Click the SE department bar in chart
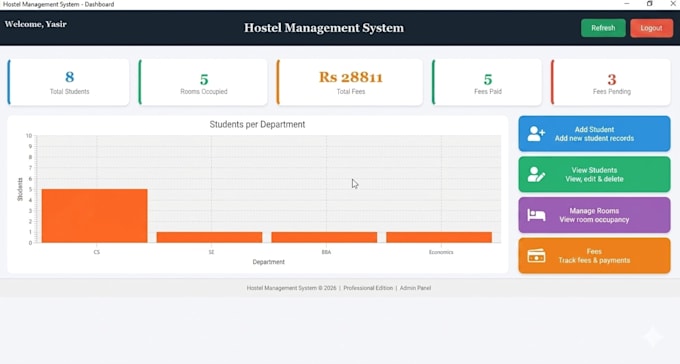The height and width of the screenshot is (364, 680). 209,237
